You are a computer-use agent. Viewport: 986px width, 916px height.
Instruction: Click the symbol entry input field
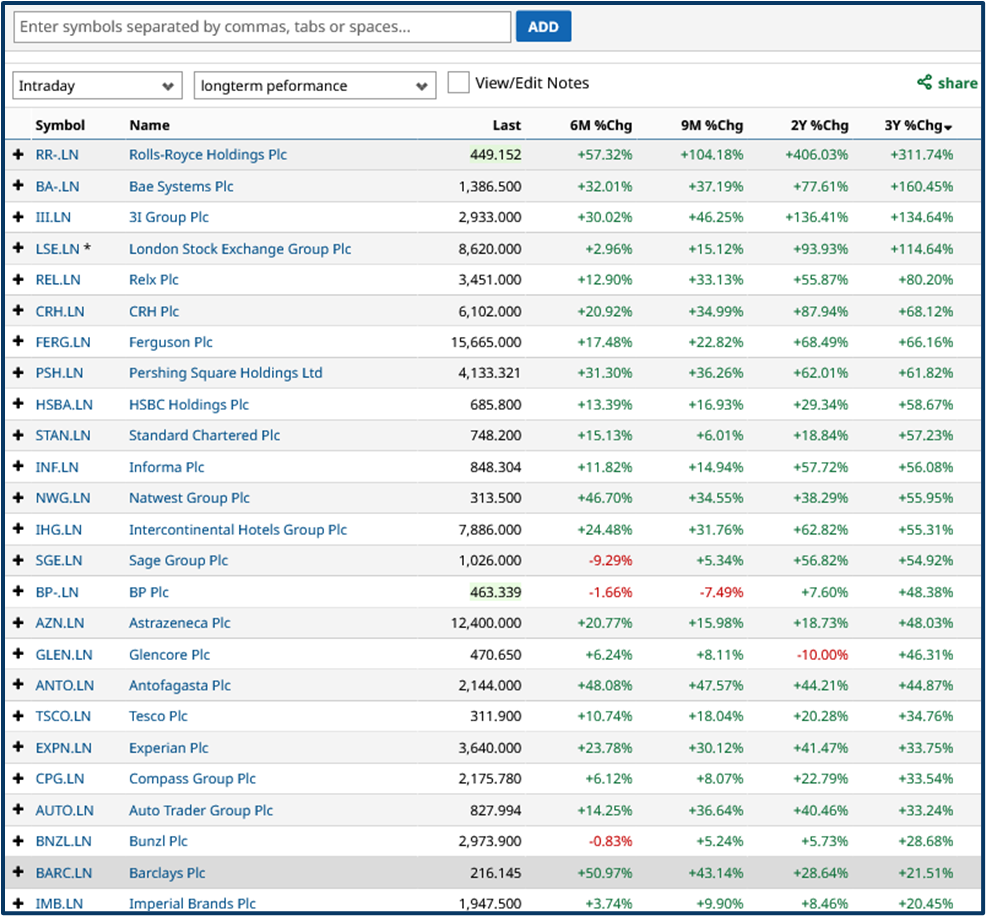[x=260, y=26]
